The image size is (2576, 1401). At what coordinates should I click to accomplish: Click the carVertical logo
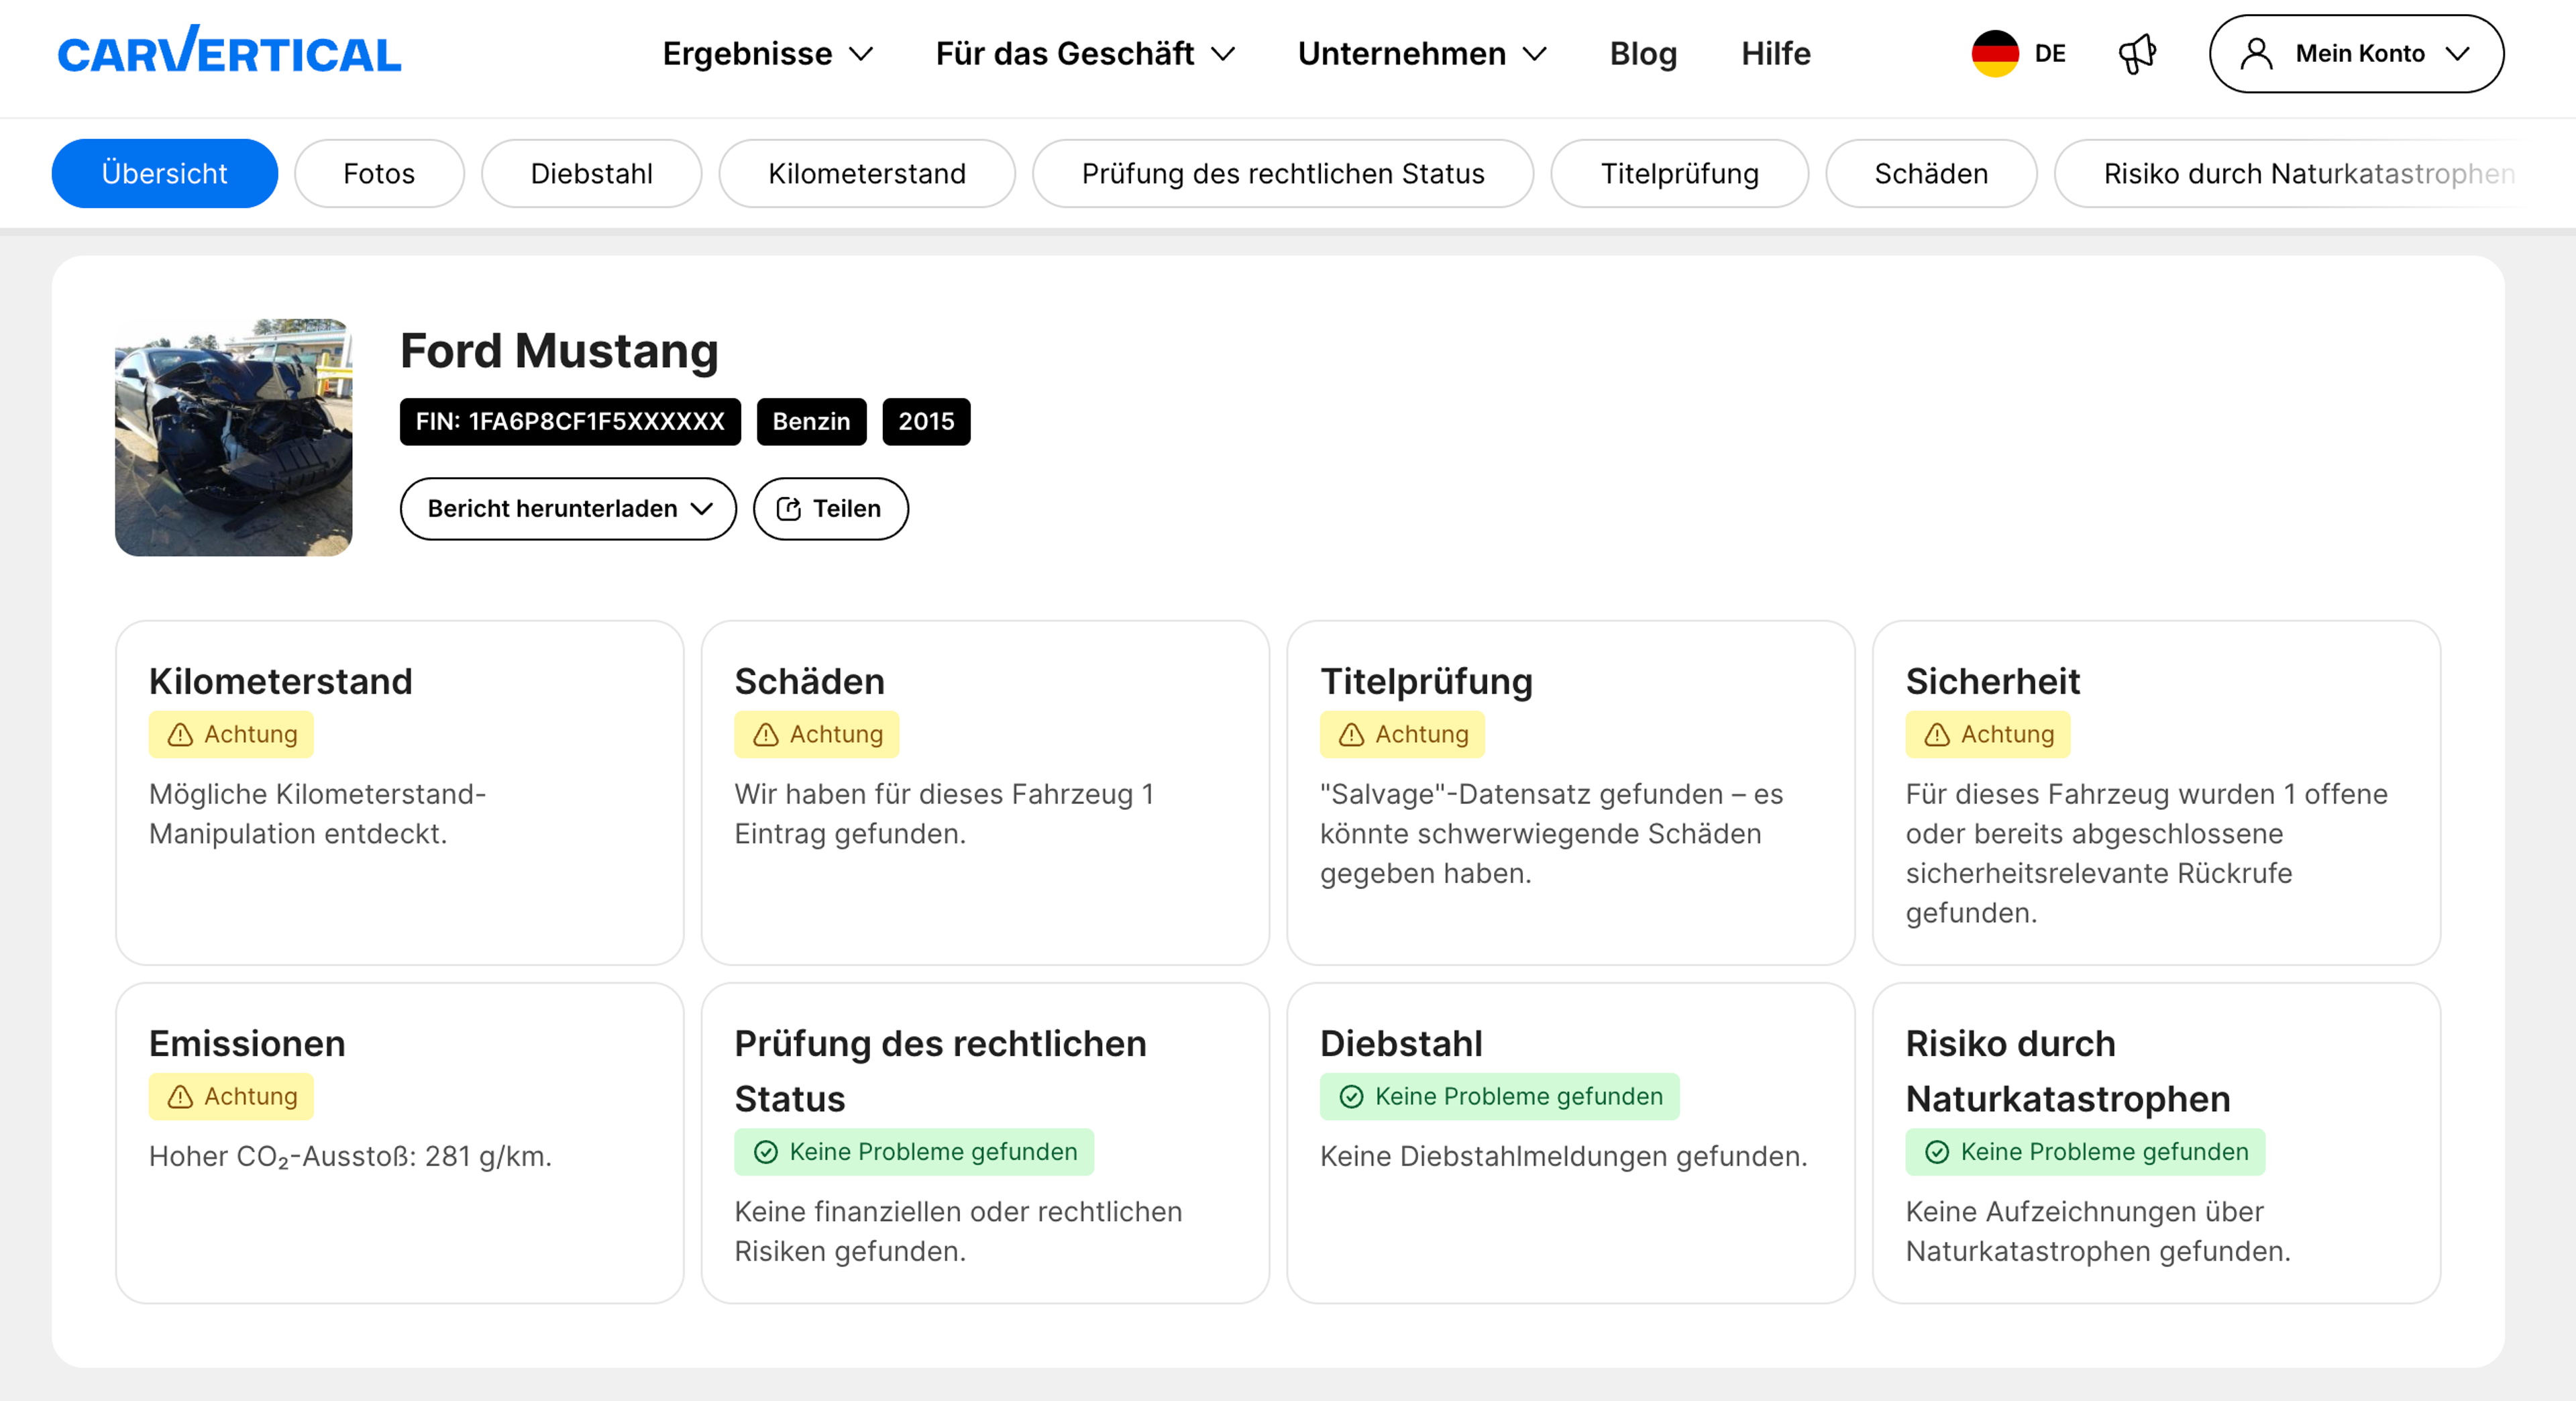click(229, 52)
